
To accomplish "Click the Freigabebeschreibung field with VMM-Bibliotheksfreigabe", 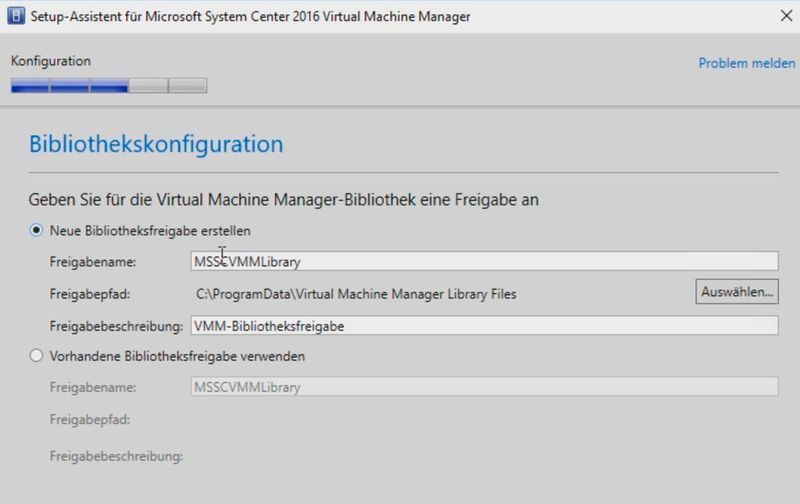I will tap(484, 325).
